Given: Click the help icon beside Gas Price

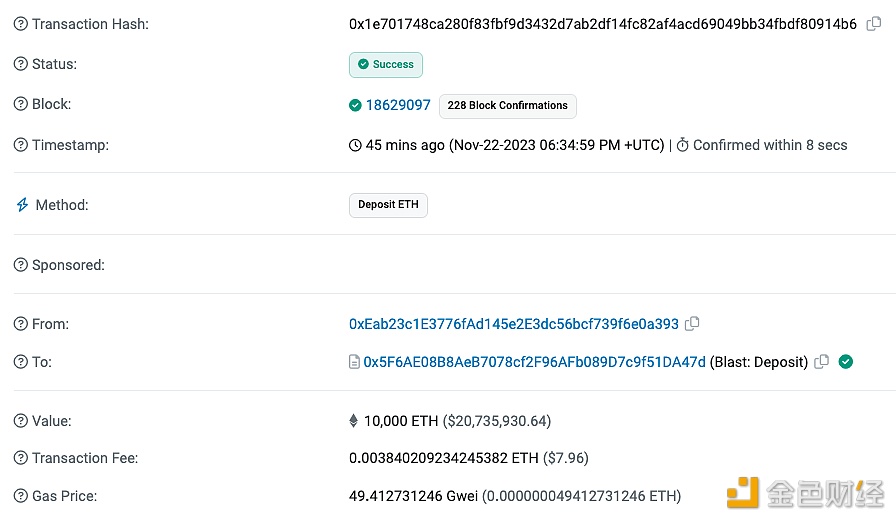Looking at the screenshot, I should (21, 496).
